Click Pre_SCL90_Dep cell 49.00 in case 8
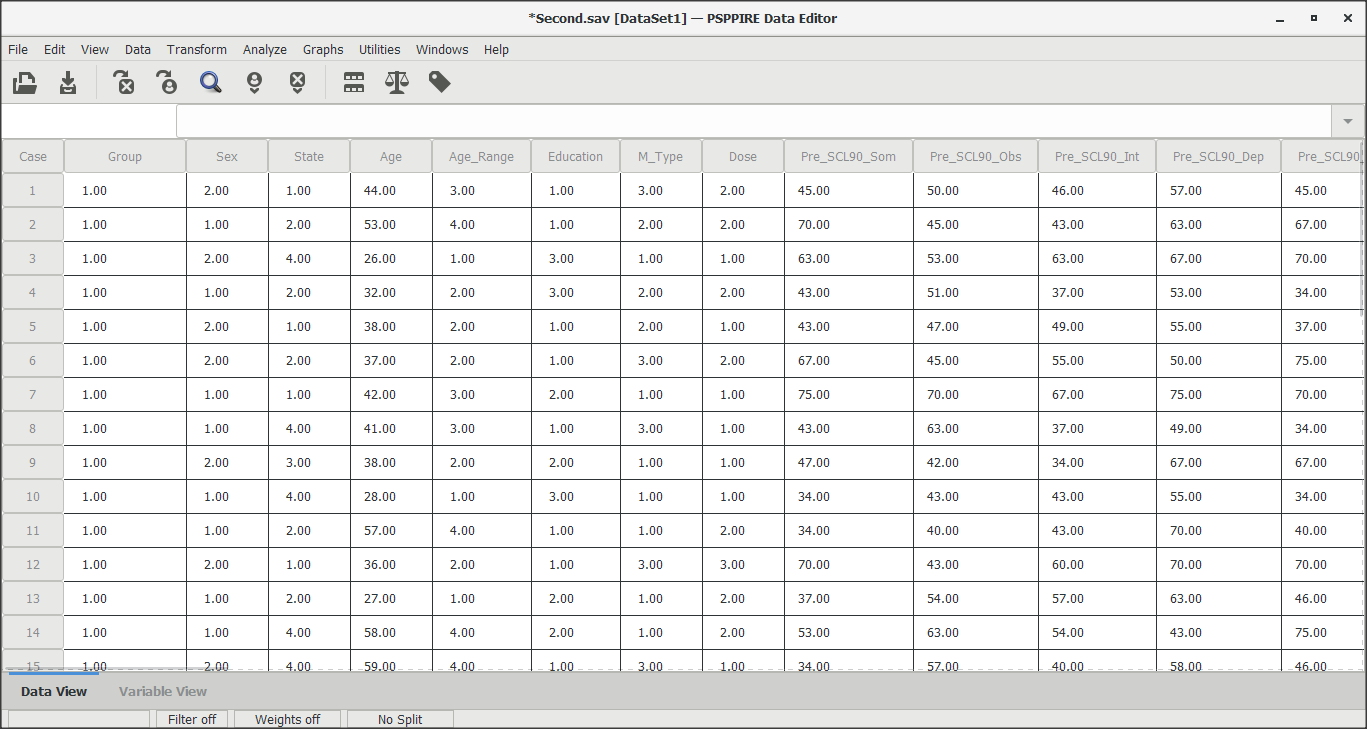The width and height of the screenshot is (1367, 729). [x=1218, y=428]
